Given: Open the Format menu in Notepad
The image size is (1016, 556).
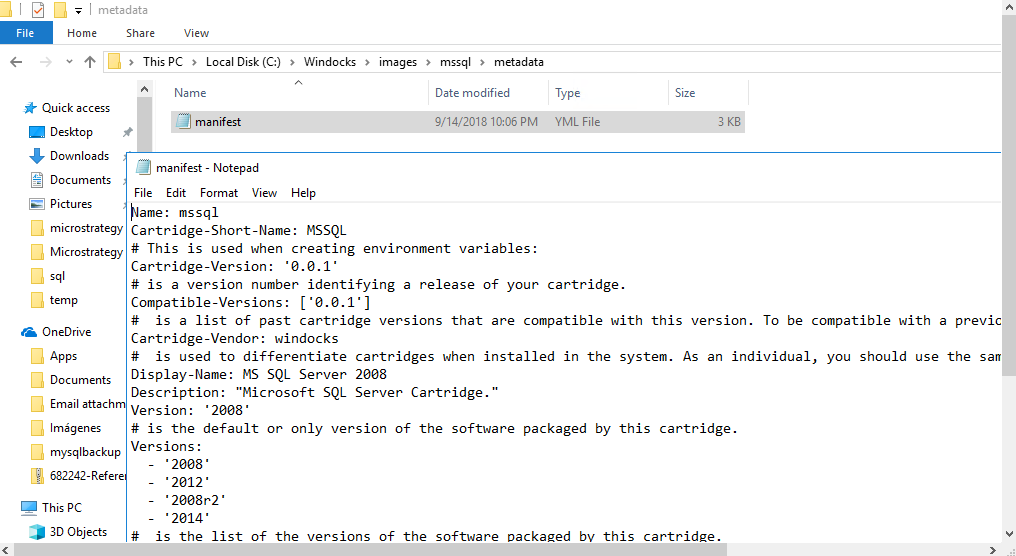Looking at the screenshot, I should click(219, 193).
